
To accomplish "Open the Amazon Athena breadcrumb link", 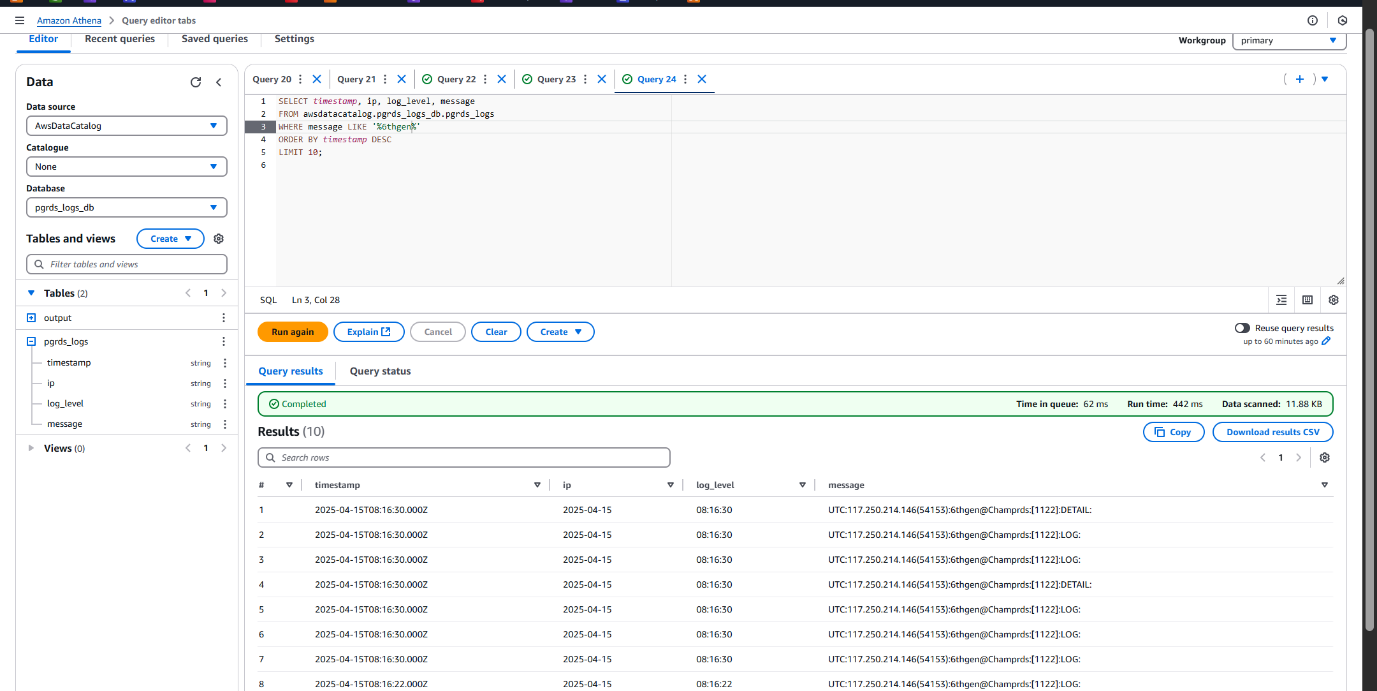I will tap(70, 20).
